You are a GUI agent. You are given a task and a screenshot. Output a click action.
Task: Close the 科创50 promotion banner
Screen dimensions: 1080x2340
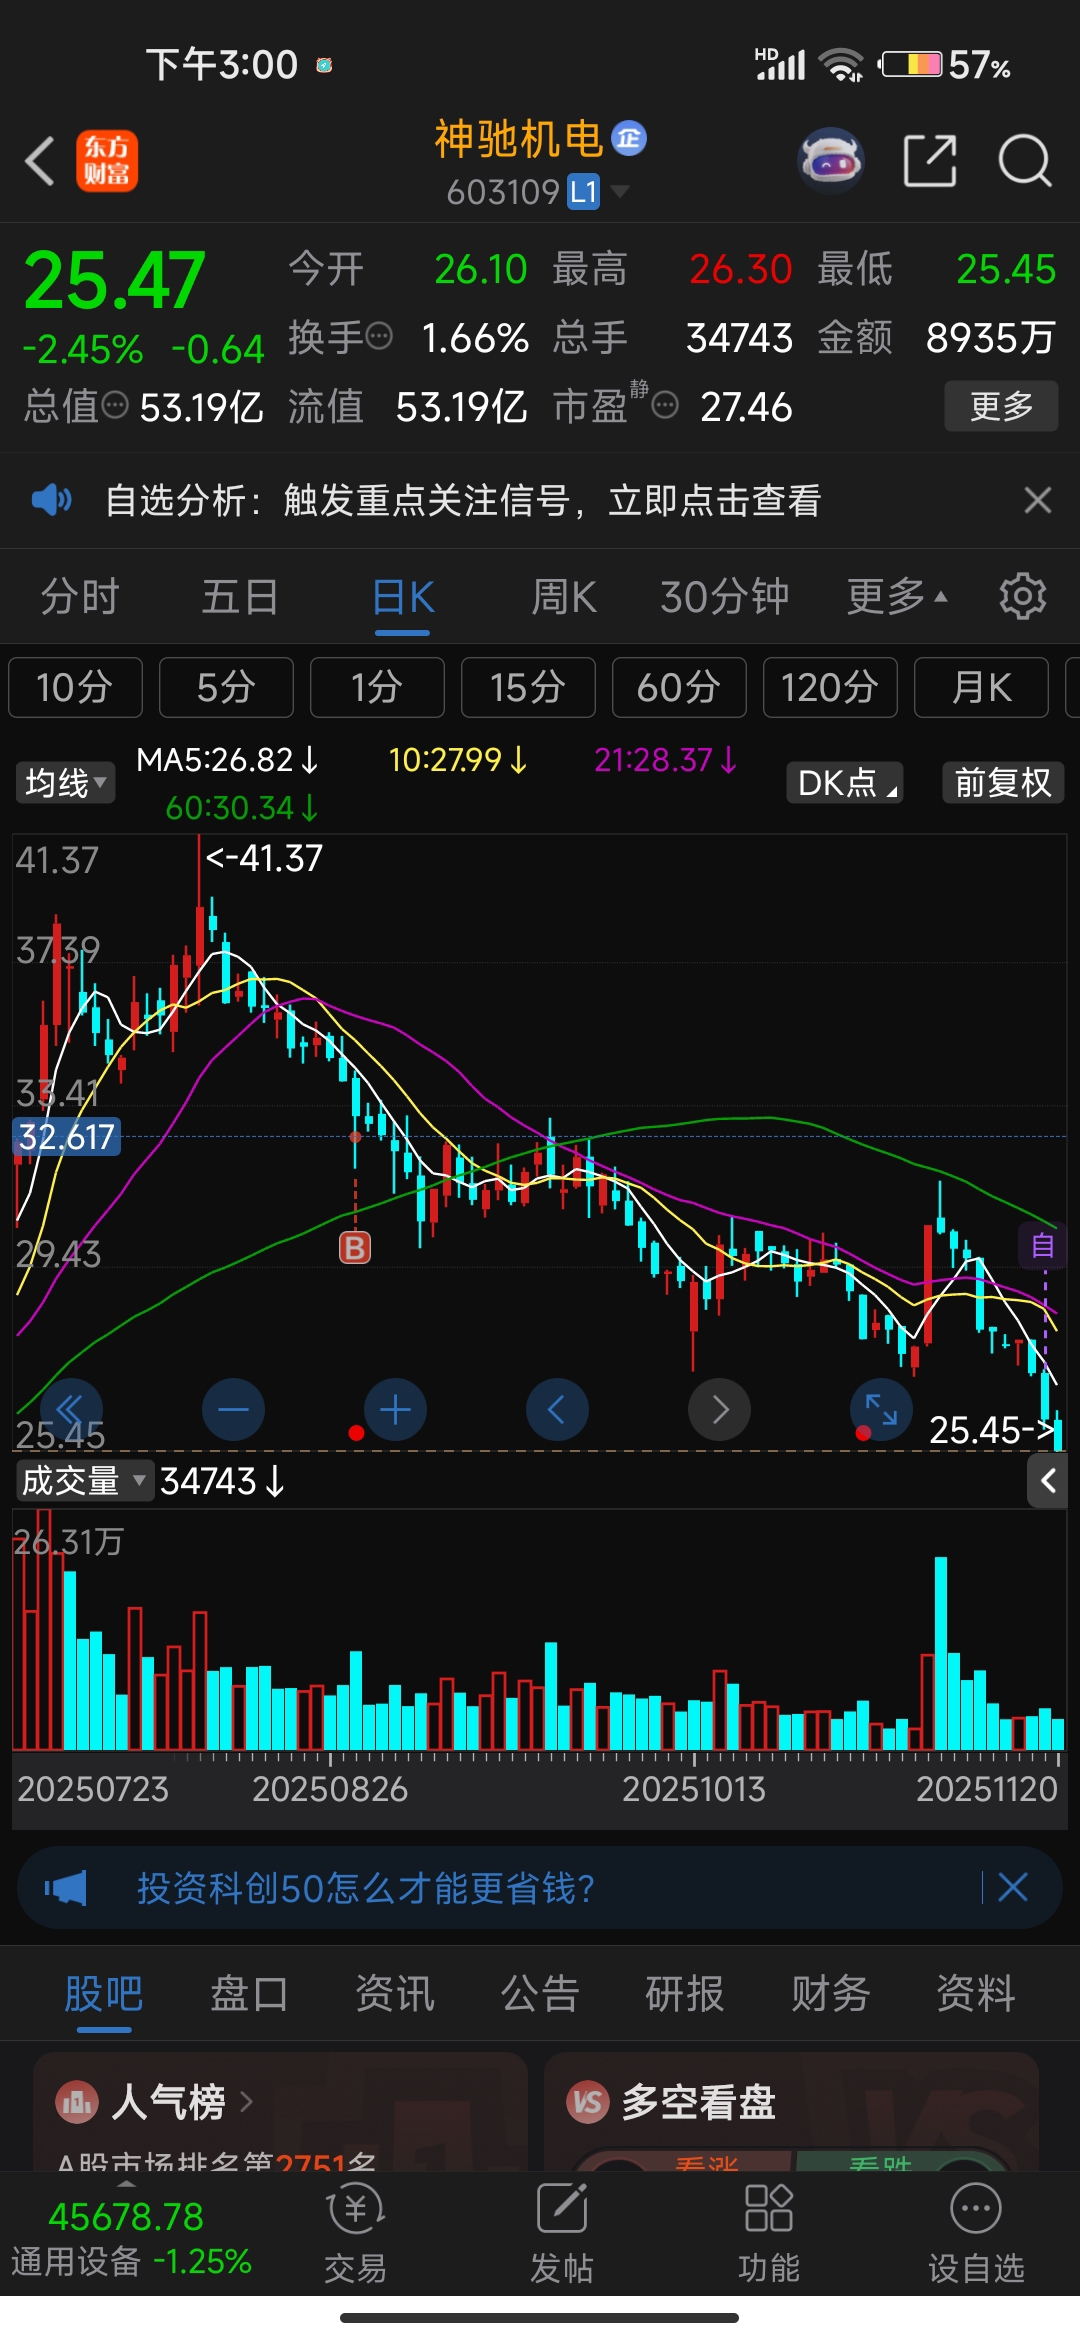pos(1013,1888)
